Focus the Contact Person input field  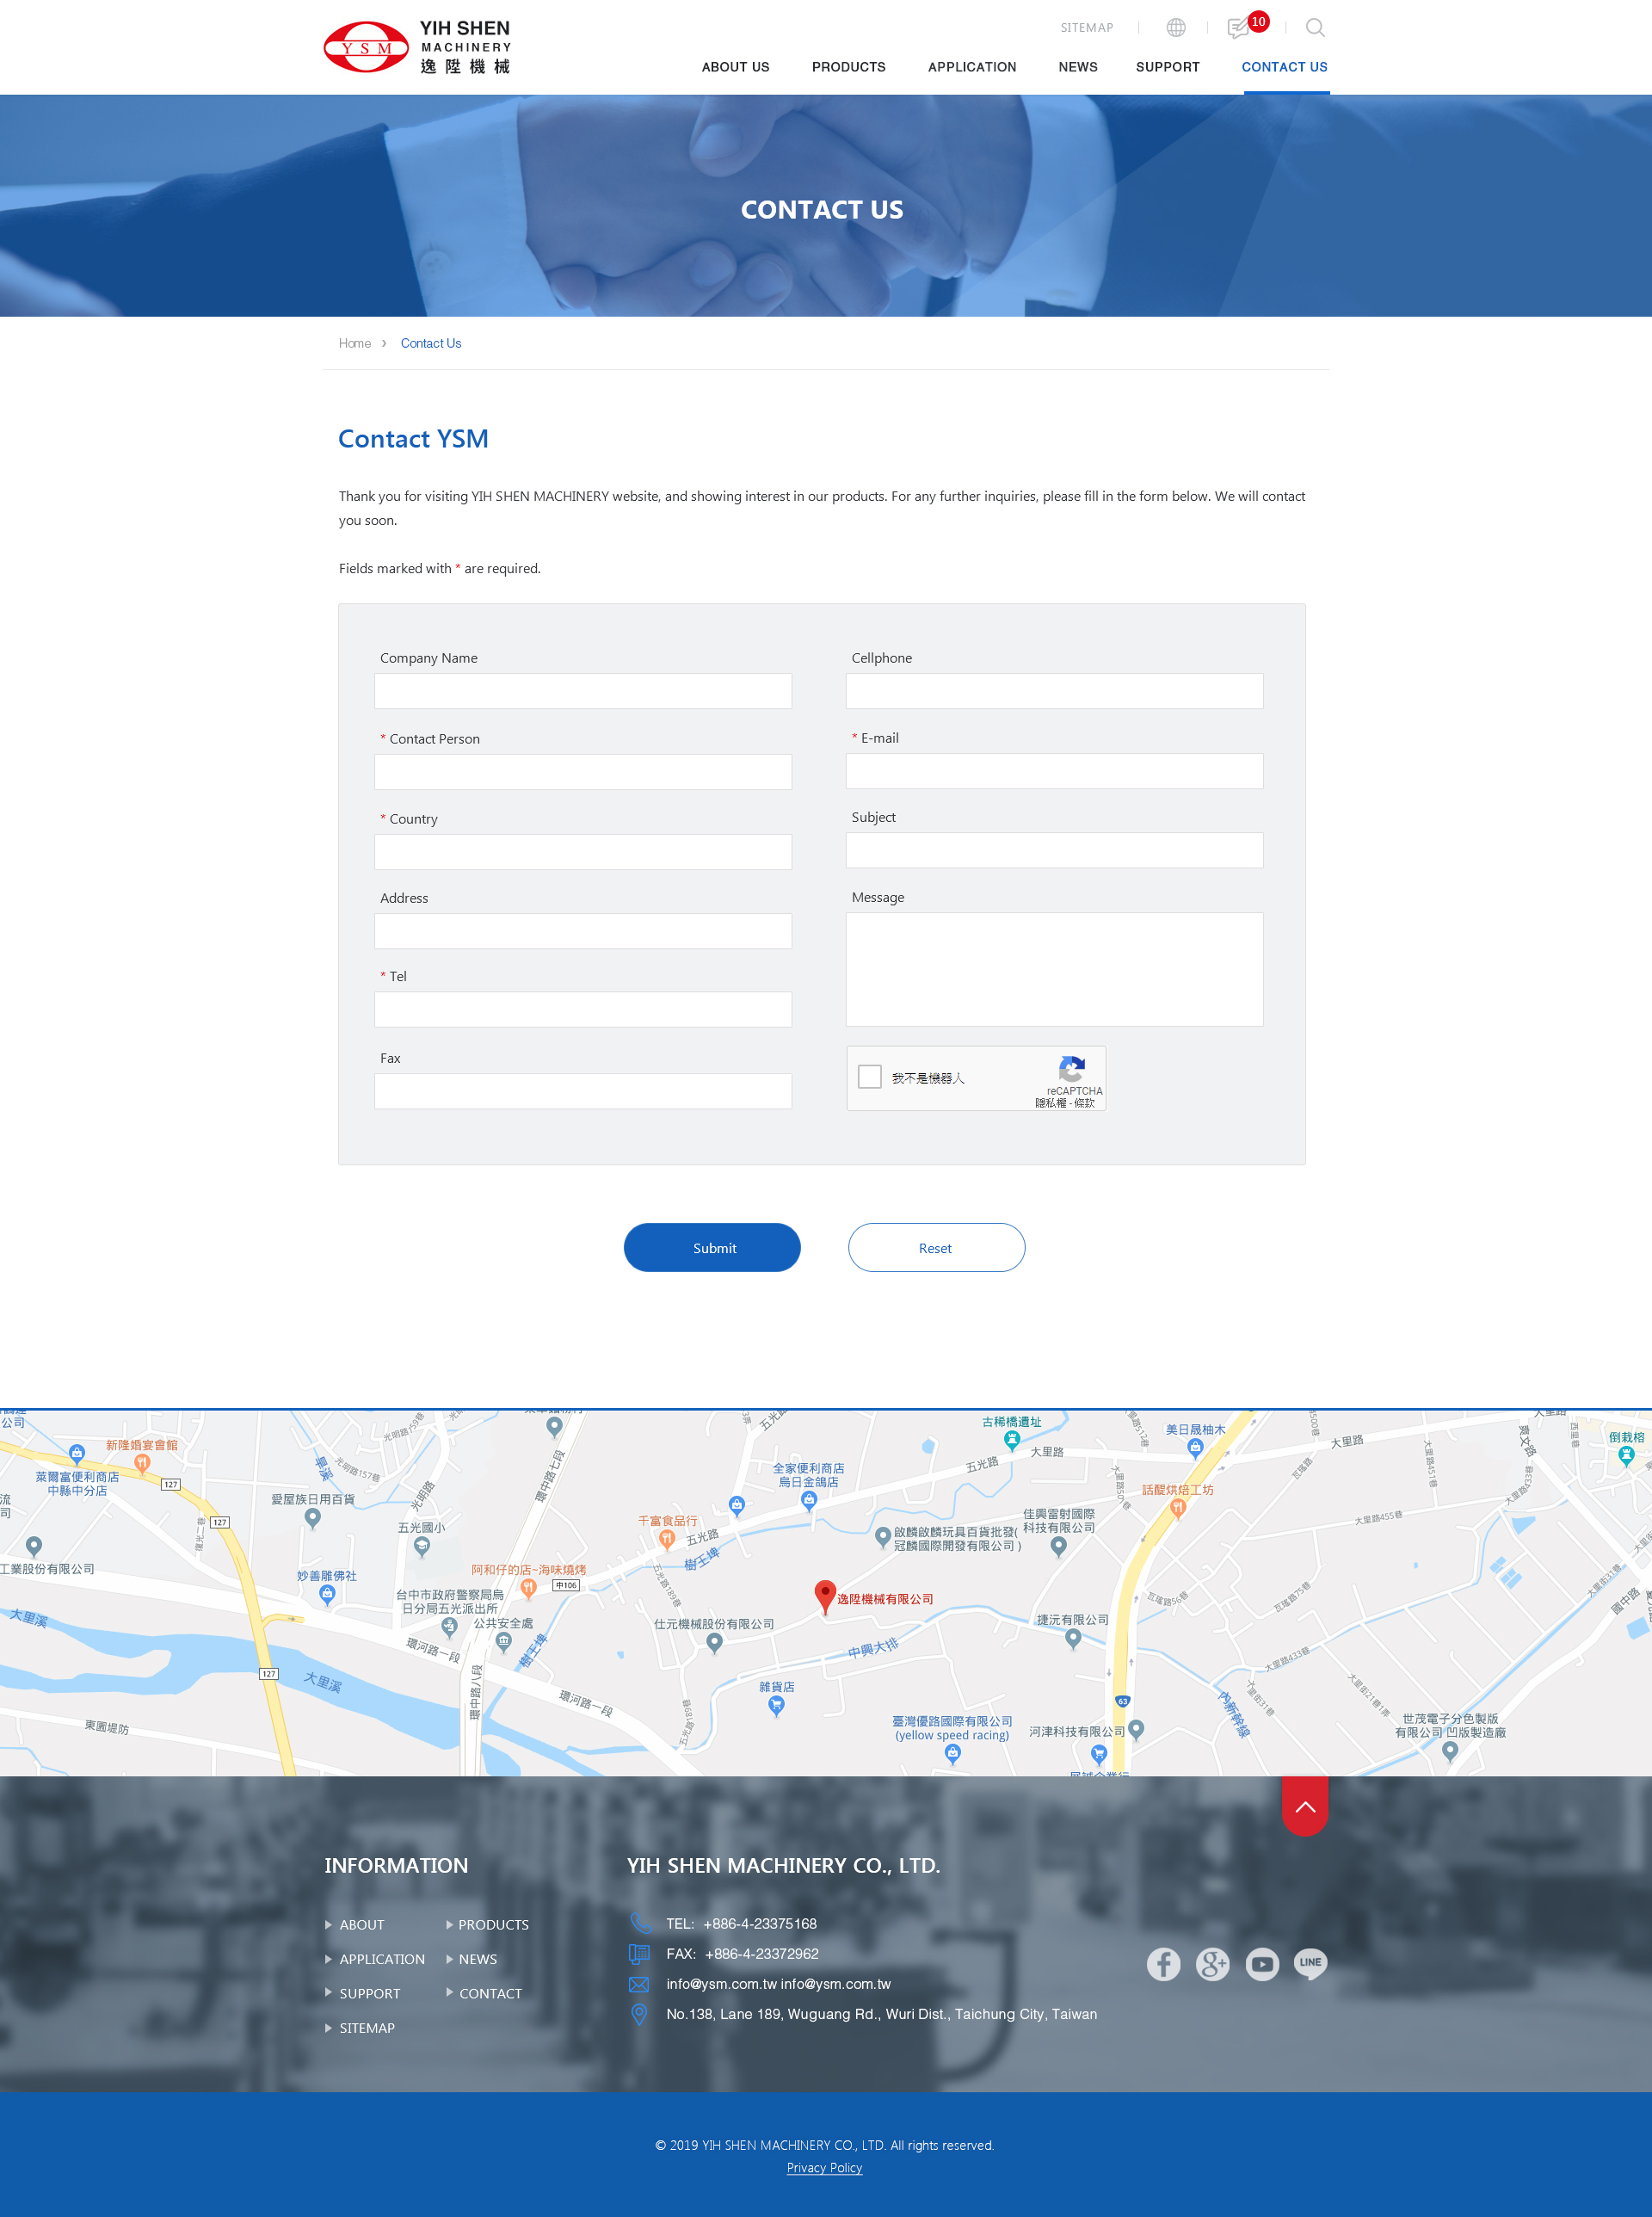coord(583,772)
